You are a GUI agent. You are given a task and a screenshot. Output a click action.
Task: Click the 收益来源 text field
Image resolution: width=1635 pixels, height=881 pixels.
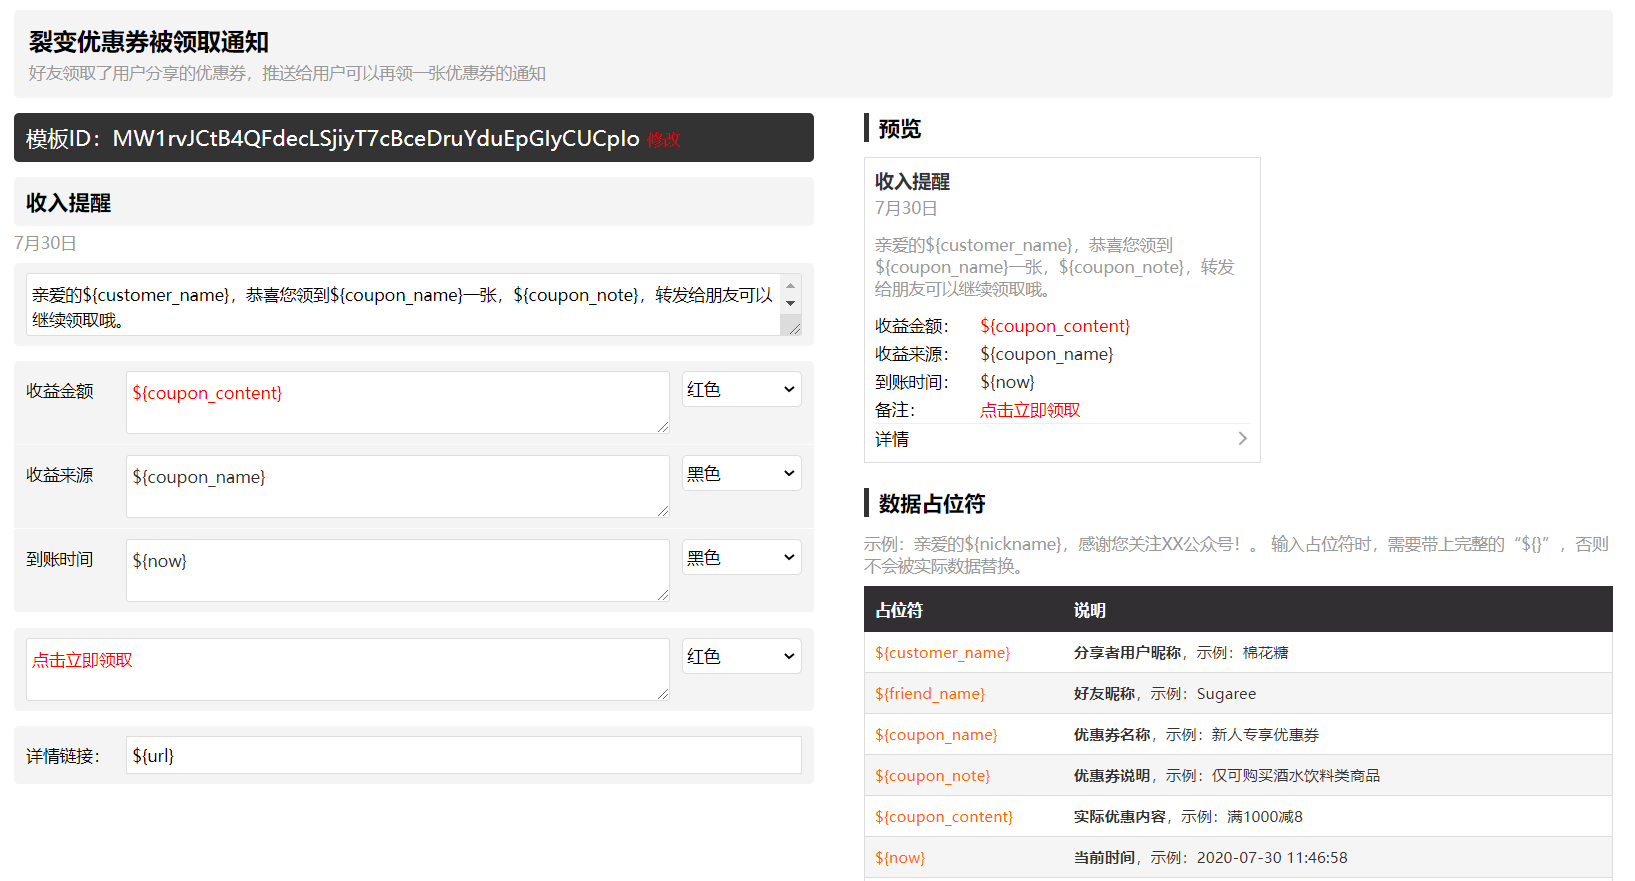397,486
